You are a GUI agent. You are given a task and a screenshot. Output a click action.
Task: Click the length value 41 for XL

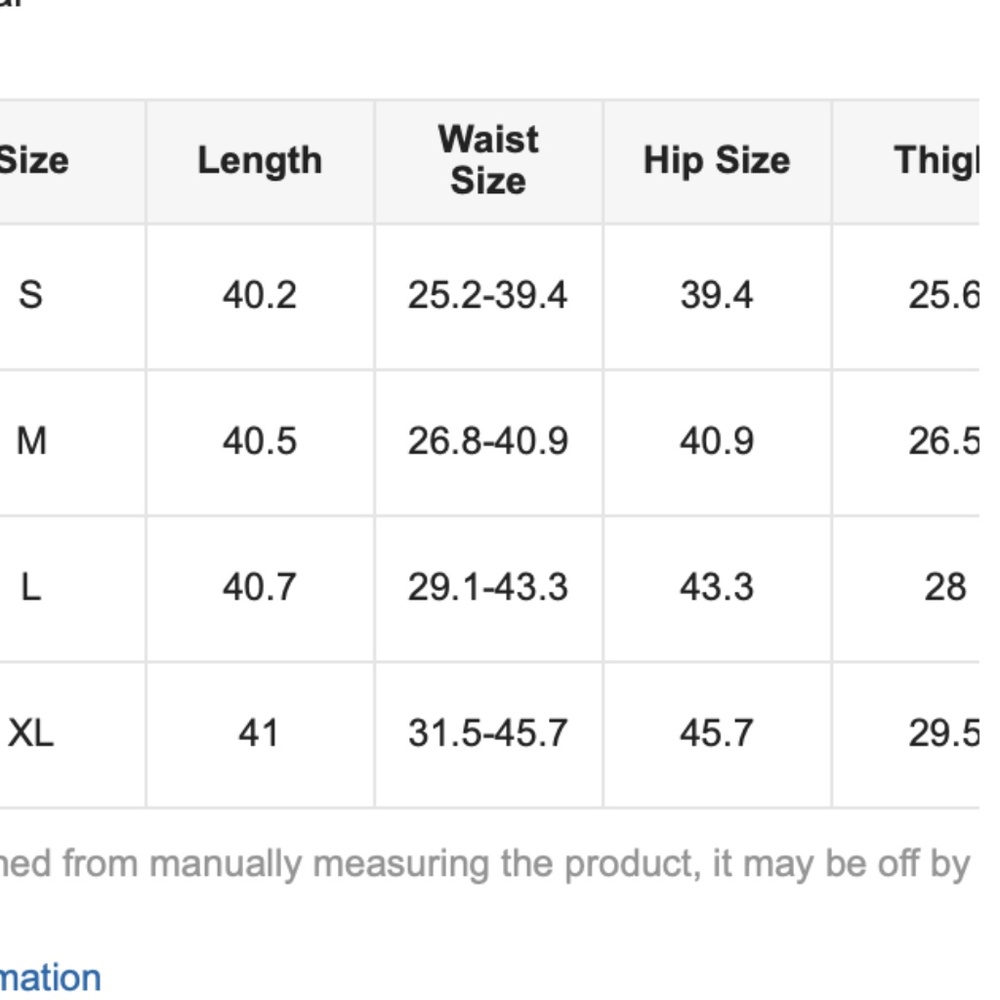(x=258, y=733)
